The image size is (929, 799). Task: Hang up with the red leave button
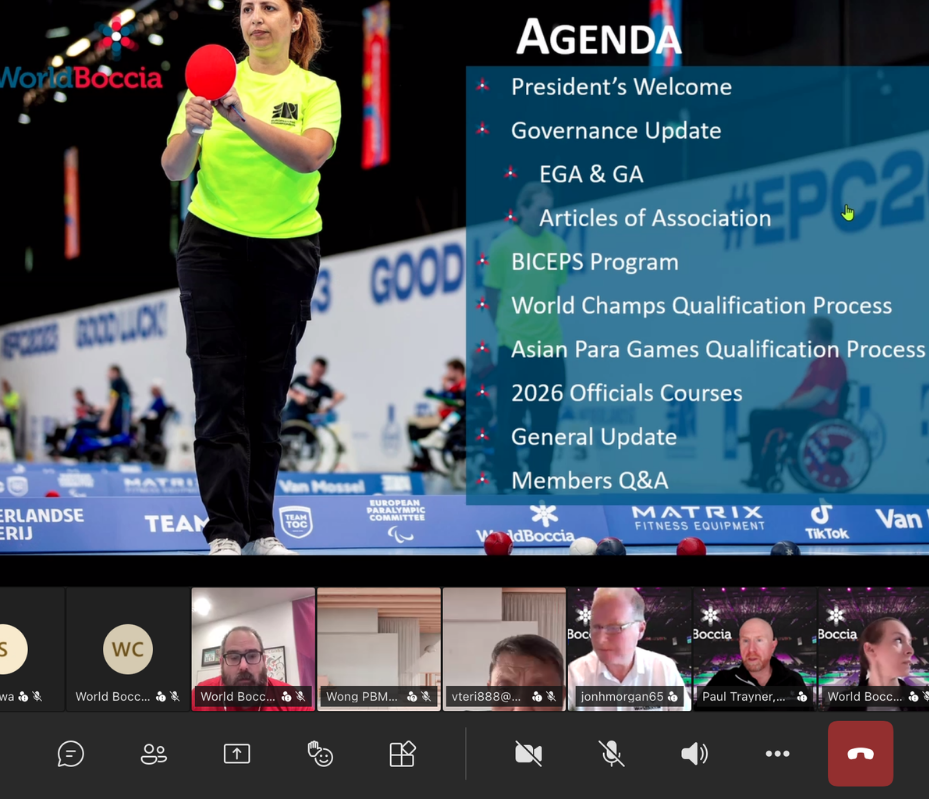[860, 754]
